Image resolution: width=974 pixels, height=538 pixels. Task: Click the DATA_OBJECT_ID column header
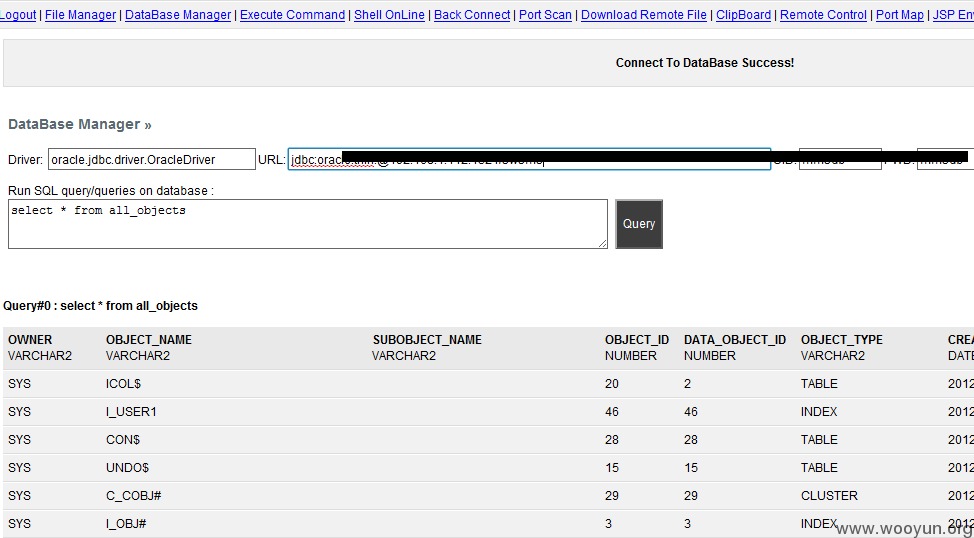735,340
